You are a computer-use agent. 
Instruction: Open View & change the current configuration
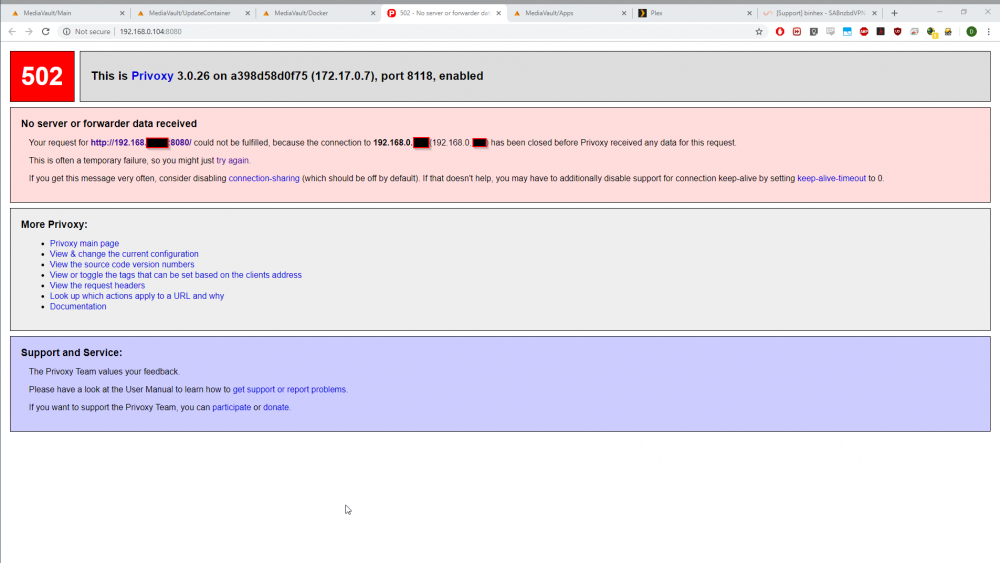click(x=124, y=254)
